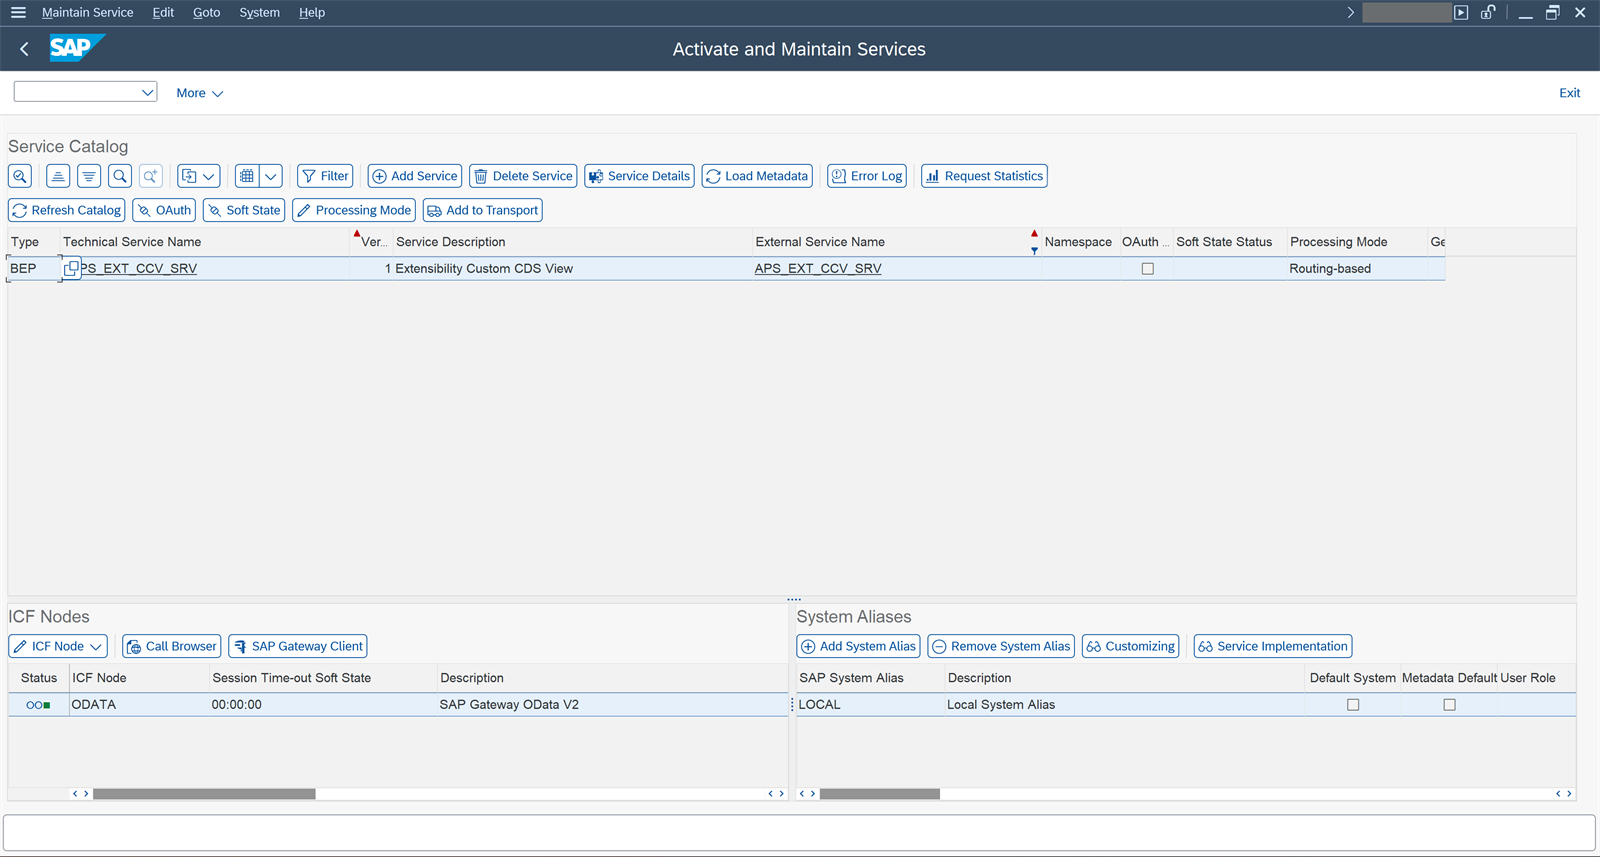Click Call Browser

171,646
